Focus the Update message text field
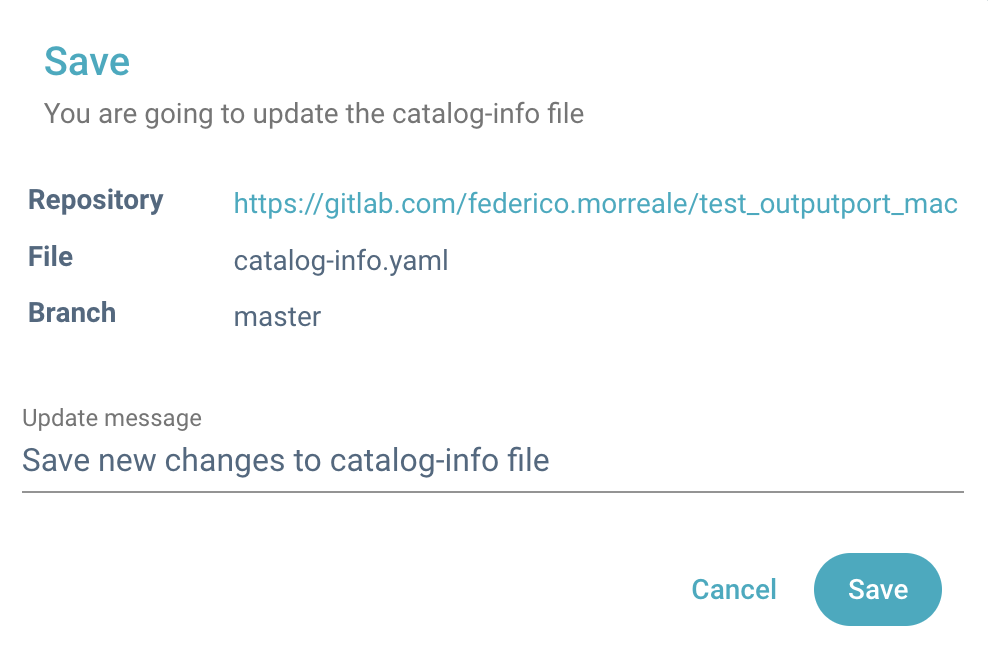 (x=492, y=461)
